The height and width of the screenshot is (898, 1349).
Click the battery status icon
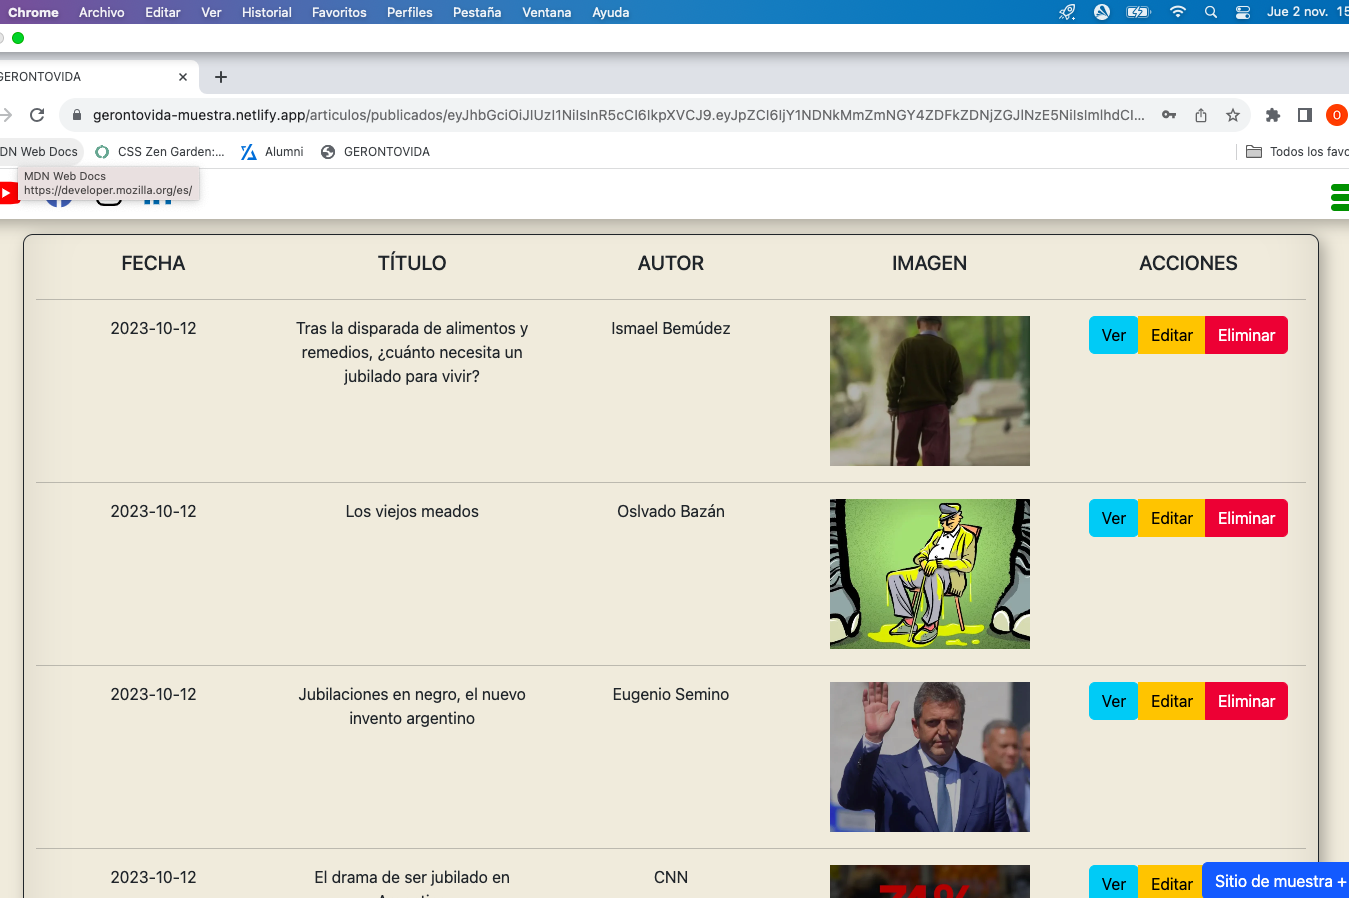(x=1138, y=12)
